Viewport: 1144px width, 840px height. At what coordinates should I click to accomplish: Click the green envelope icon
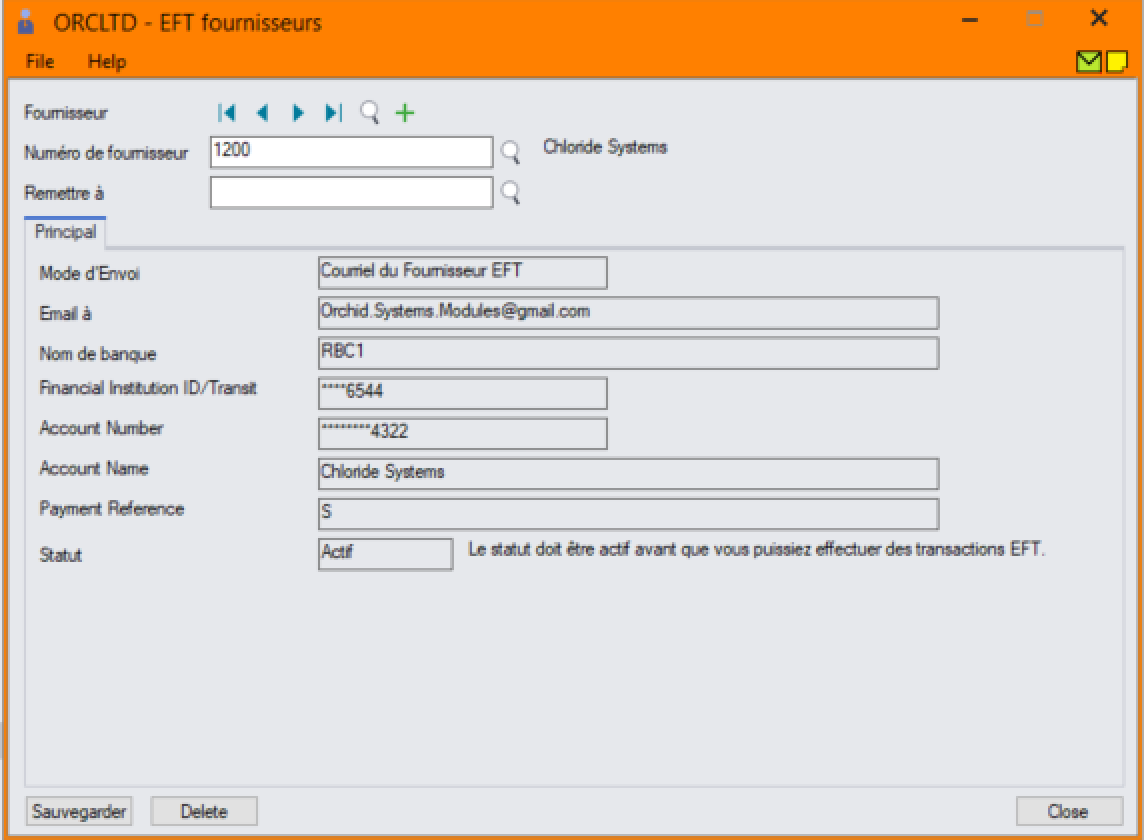(x=1083, y=63)
